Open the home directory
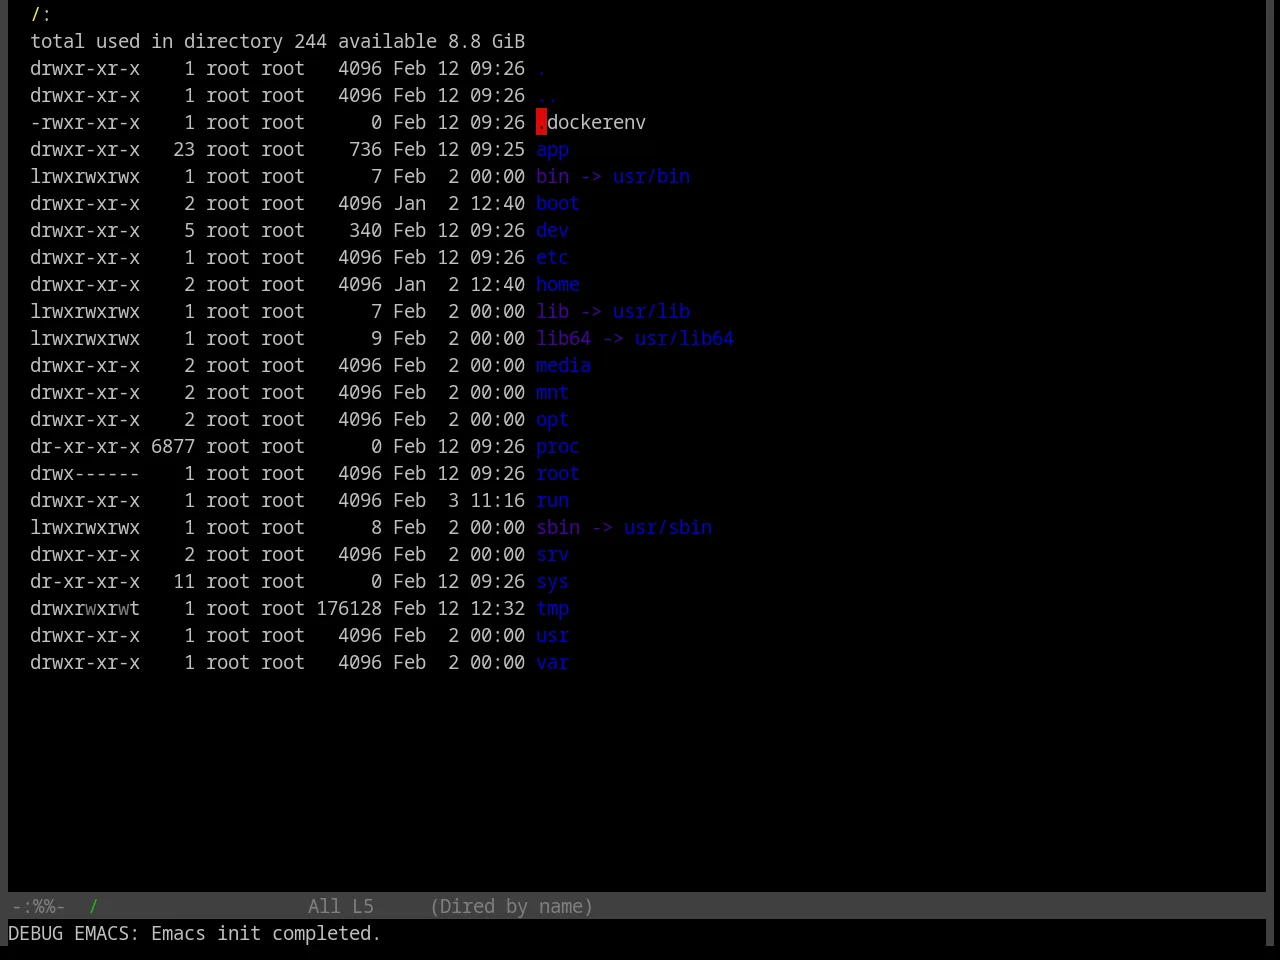Image resolution: width=1280 pixels, height=960 pixels. point(558,284)
